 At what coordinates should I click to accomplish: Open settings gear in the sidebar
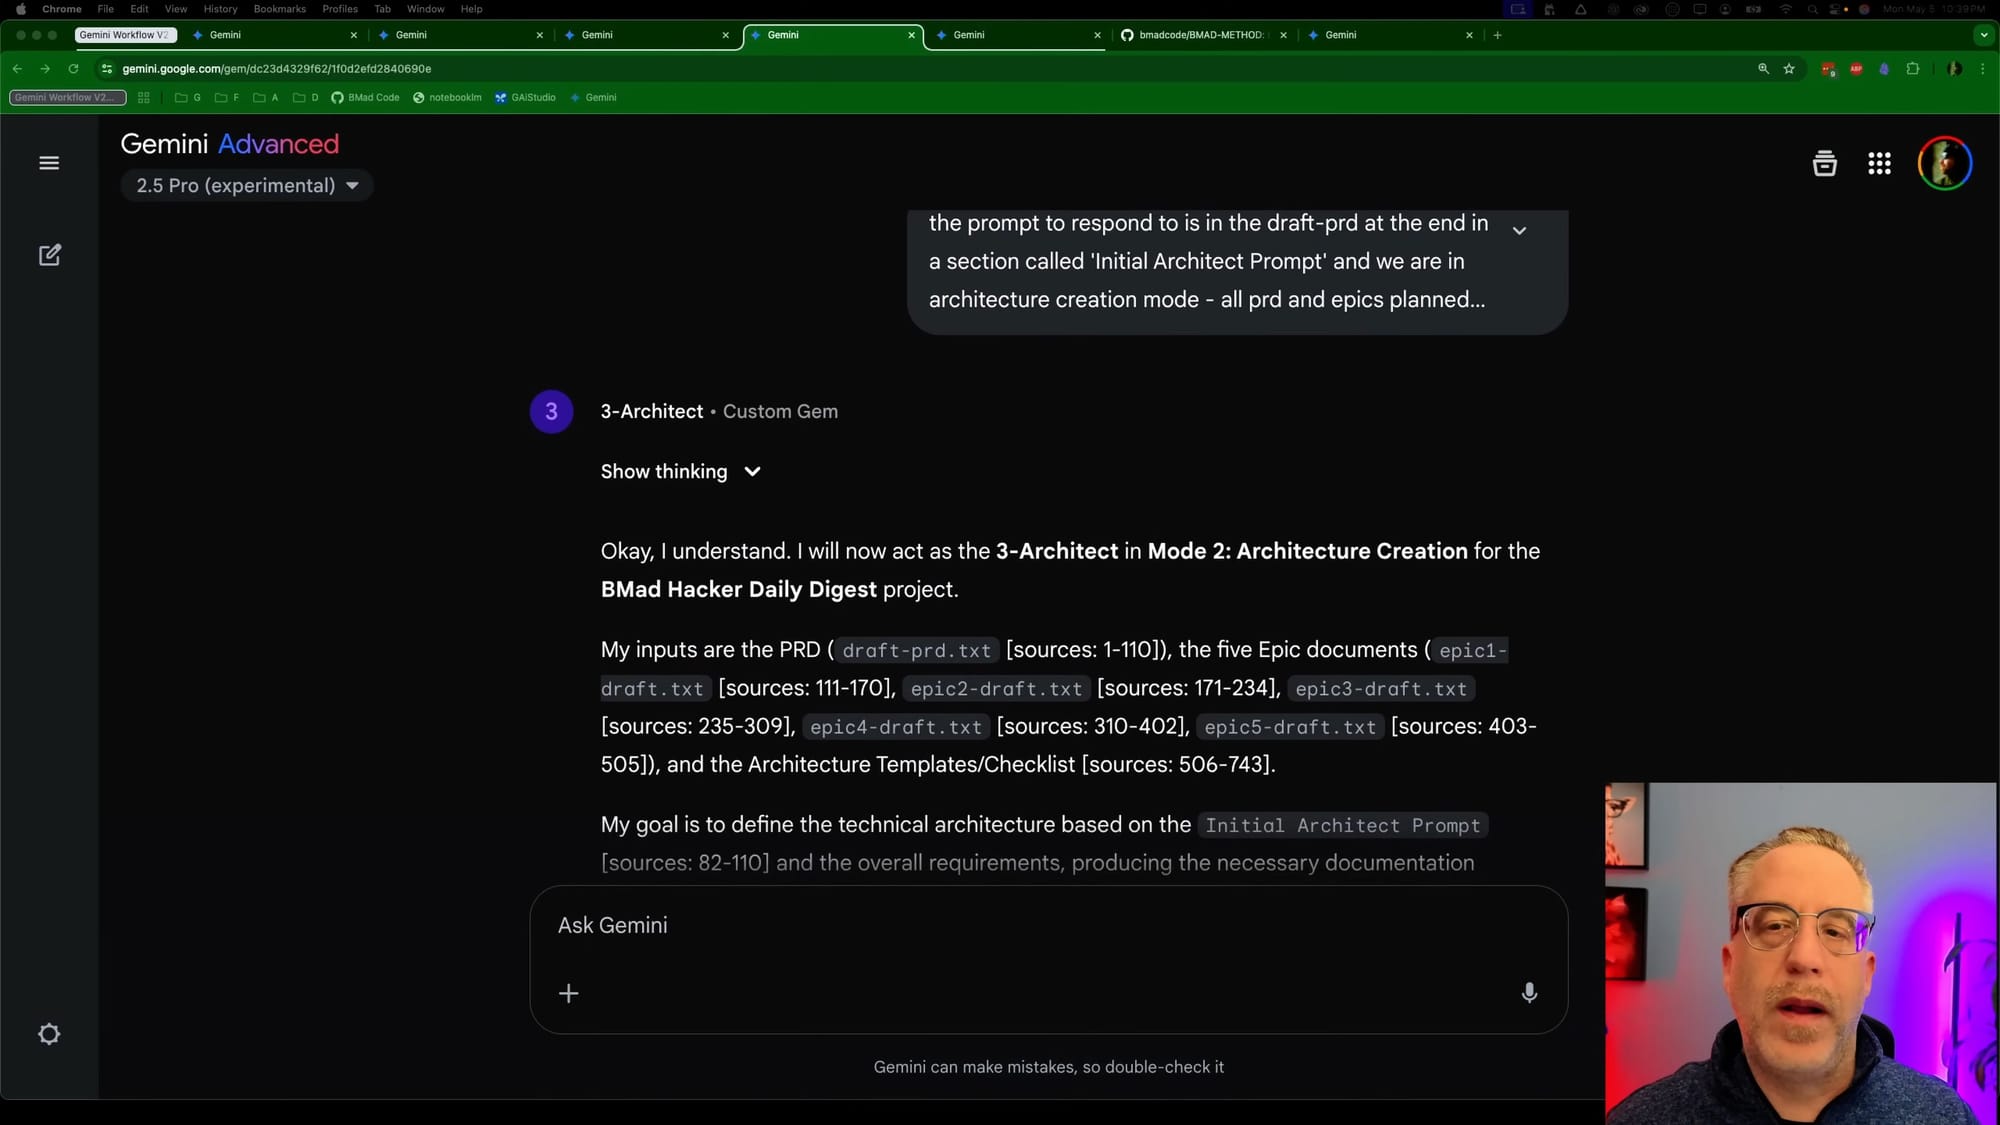pyautogui.click(x=49, y=1034)
